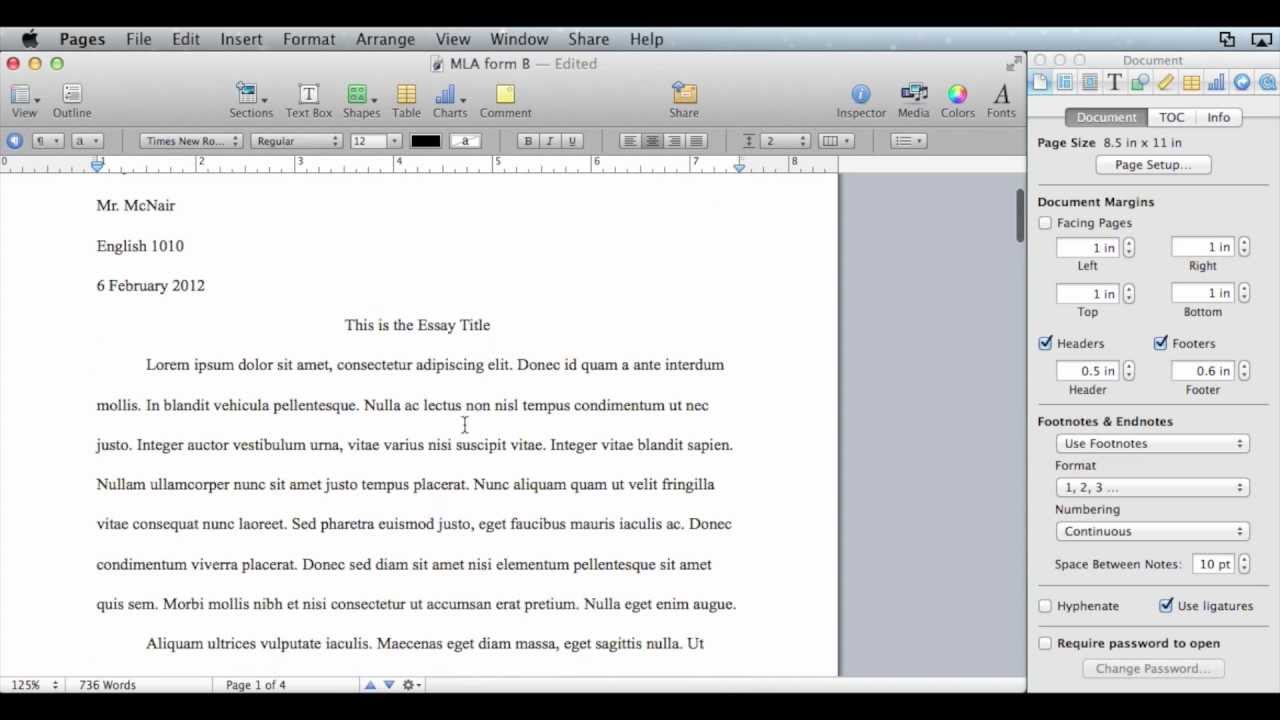
Task: Click the black text color swatch
Action: [425, 141]
